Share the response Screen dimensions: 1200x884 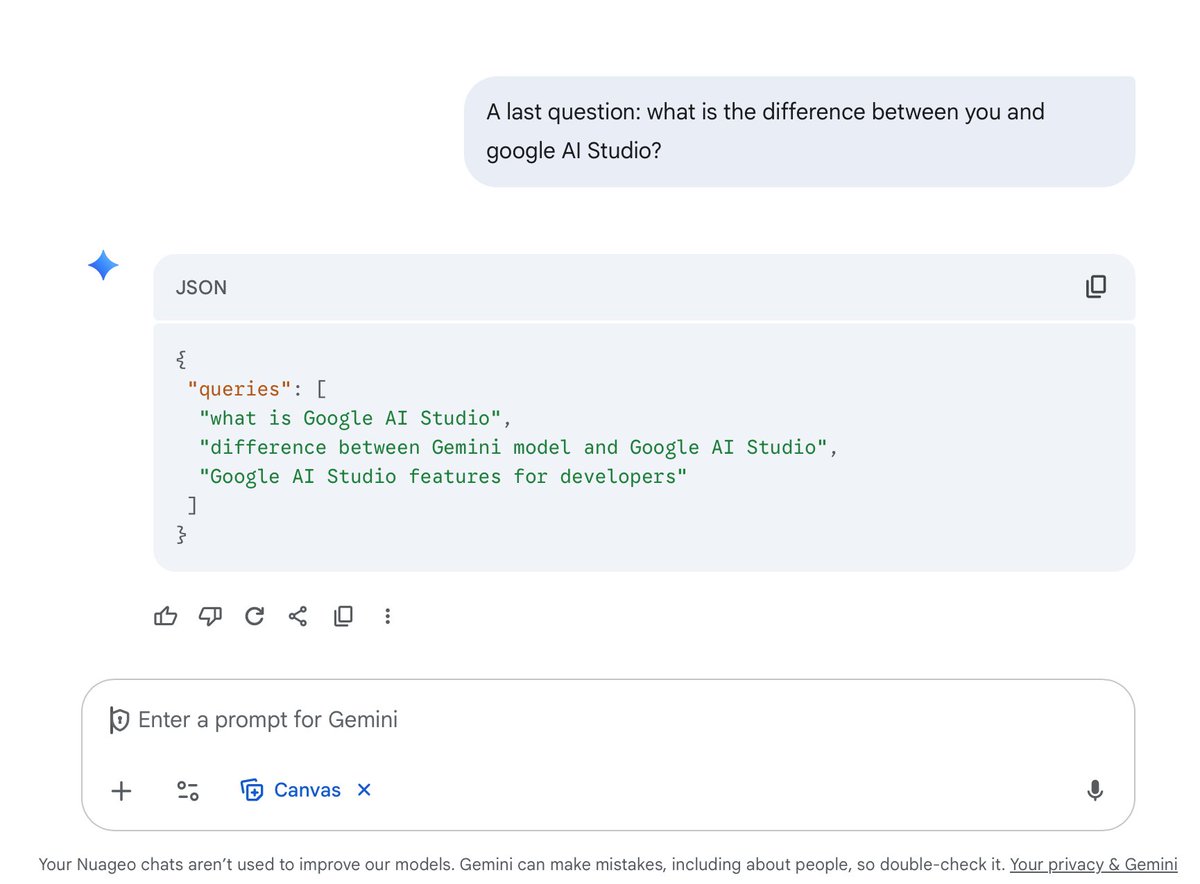click(x=298, y=616)
